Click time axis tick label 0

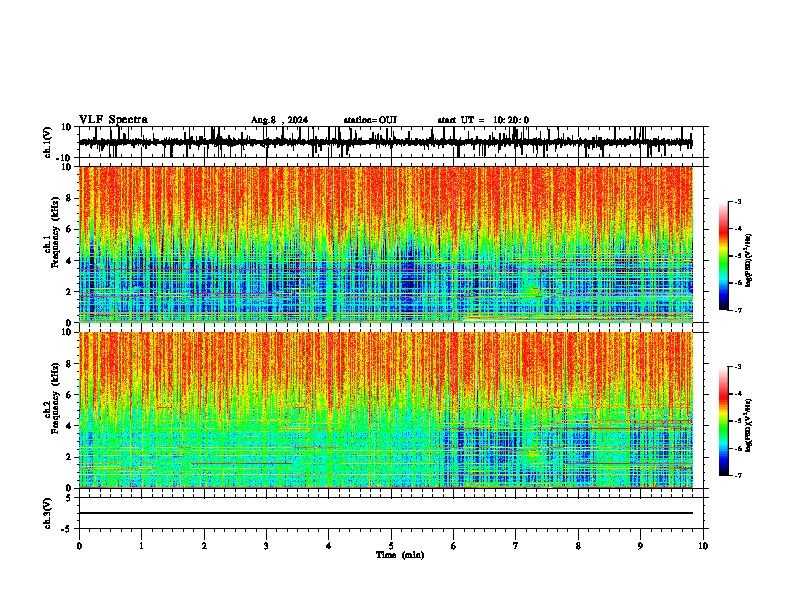click(79, 546)
